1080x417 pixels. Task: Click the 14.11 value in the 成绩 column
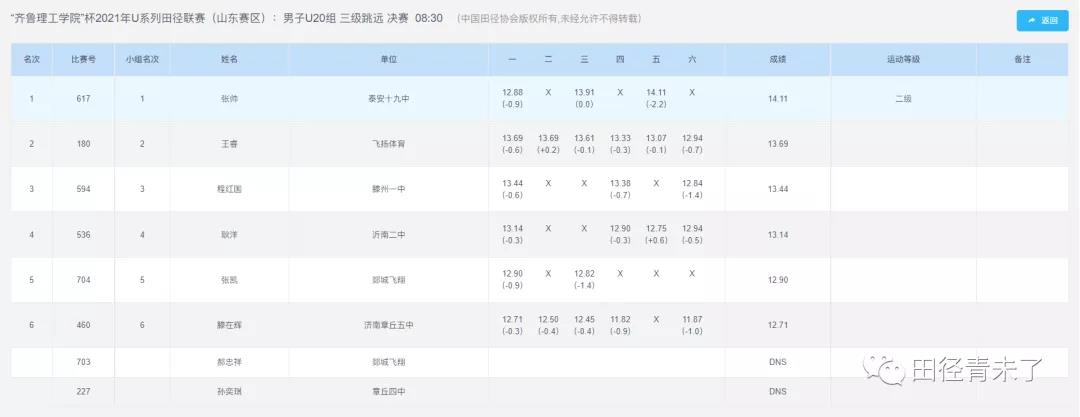(778, 99)
